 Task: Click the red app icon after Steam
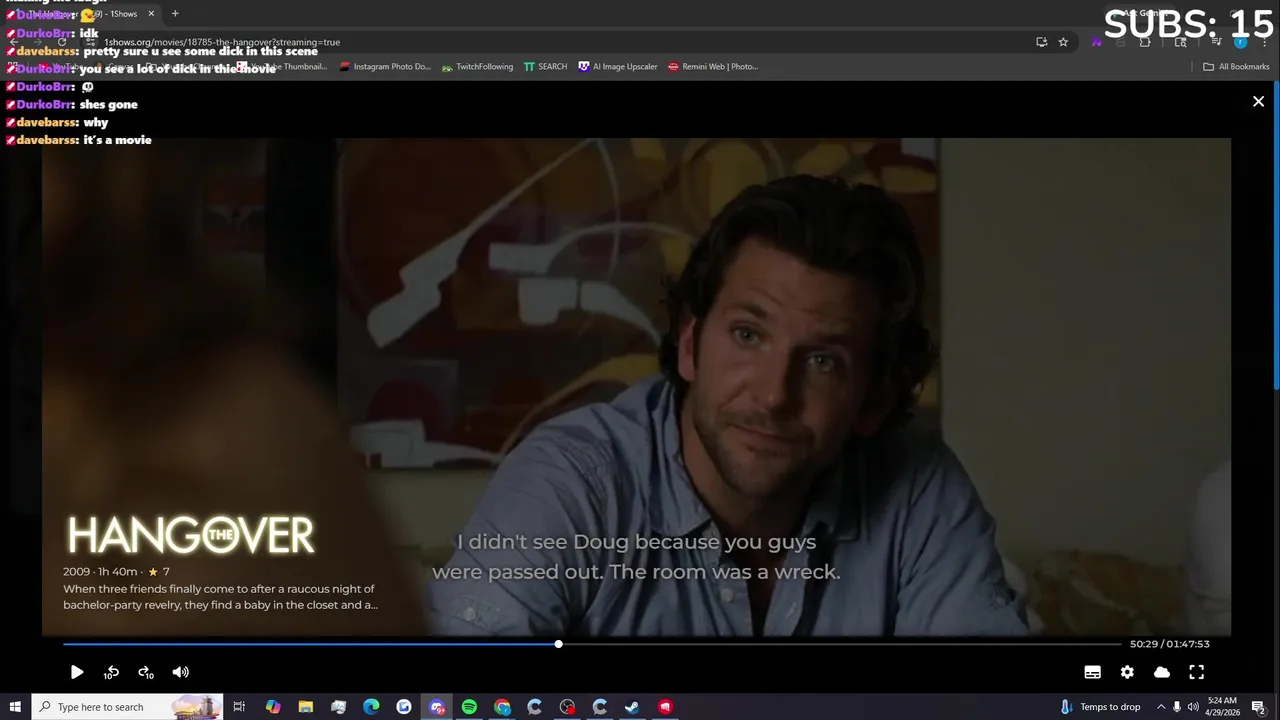665,707
